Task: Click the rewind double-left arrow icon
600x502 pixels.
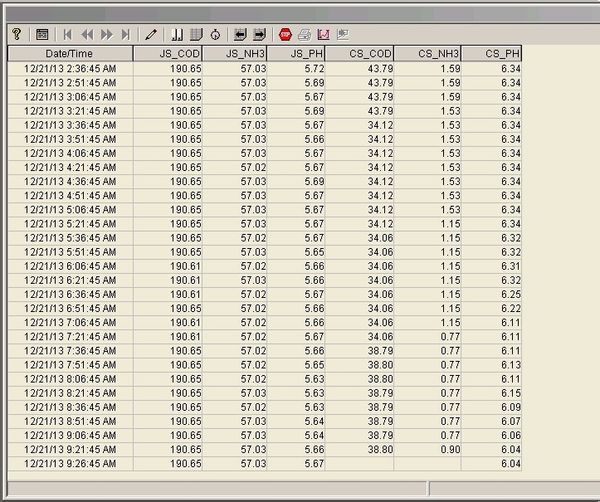Action: [x=87, y=35]
